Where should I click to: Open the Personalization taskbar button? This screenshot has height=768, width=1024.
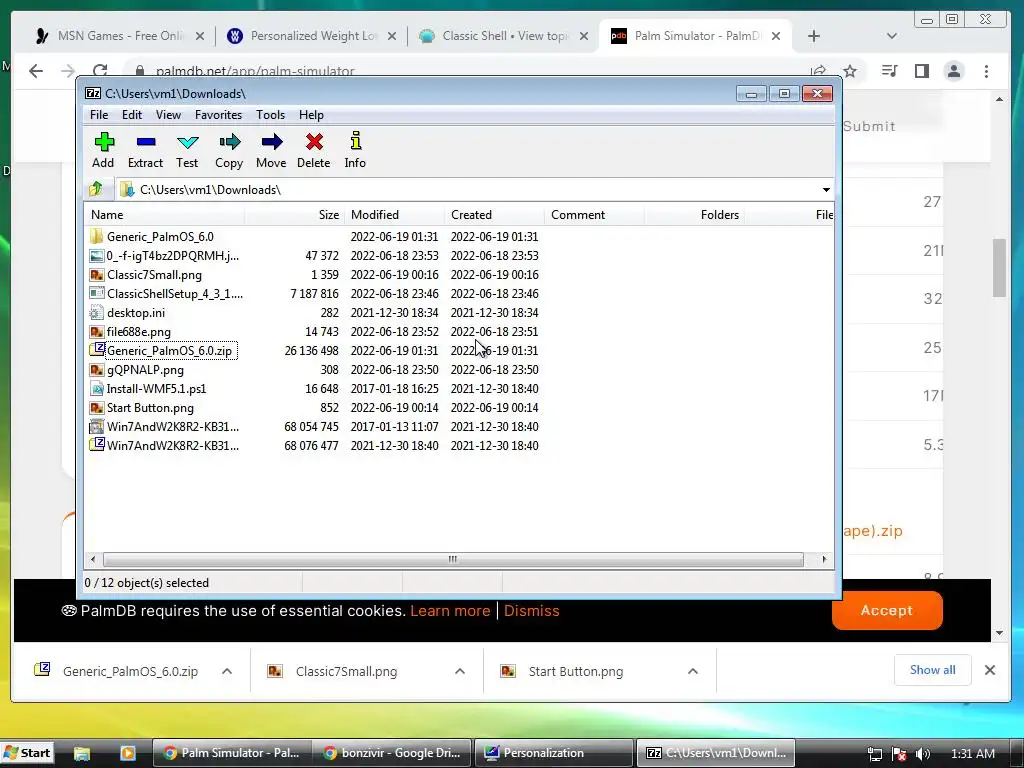[x=554, y=753]
